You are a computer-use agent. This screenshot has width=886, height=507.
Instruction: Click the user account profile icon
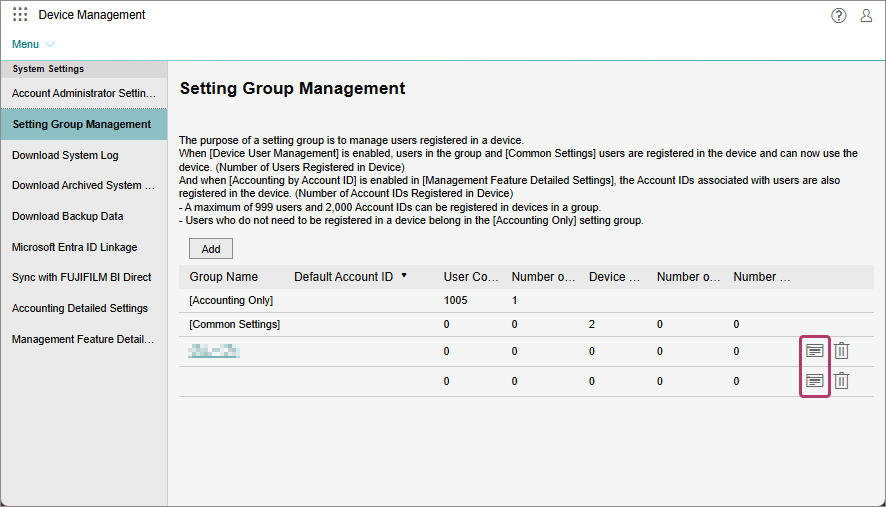click(866, 15)
